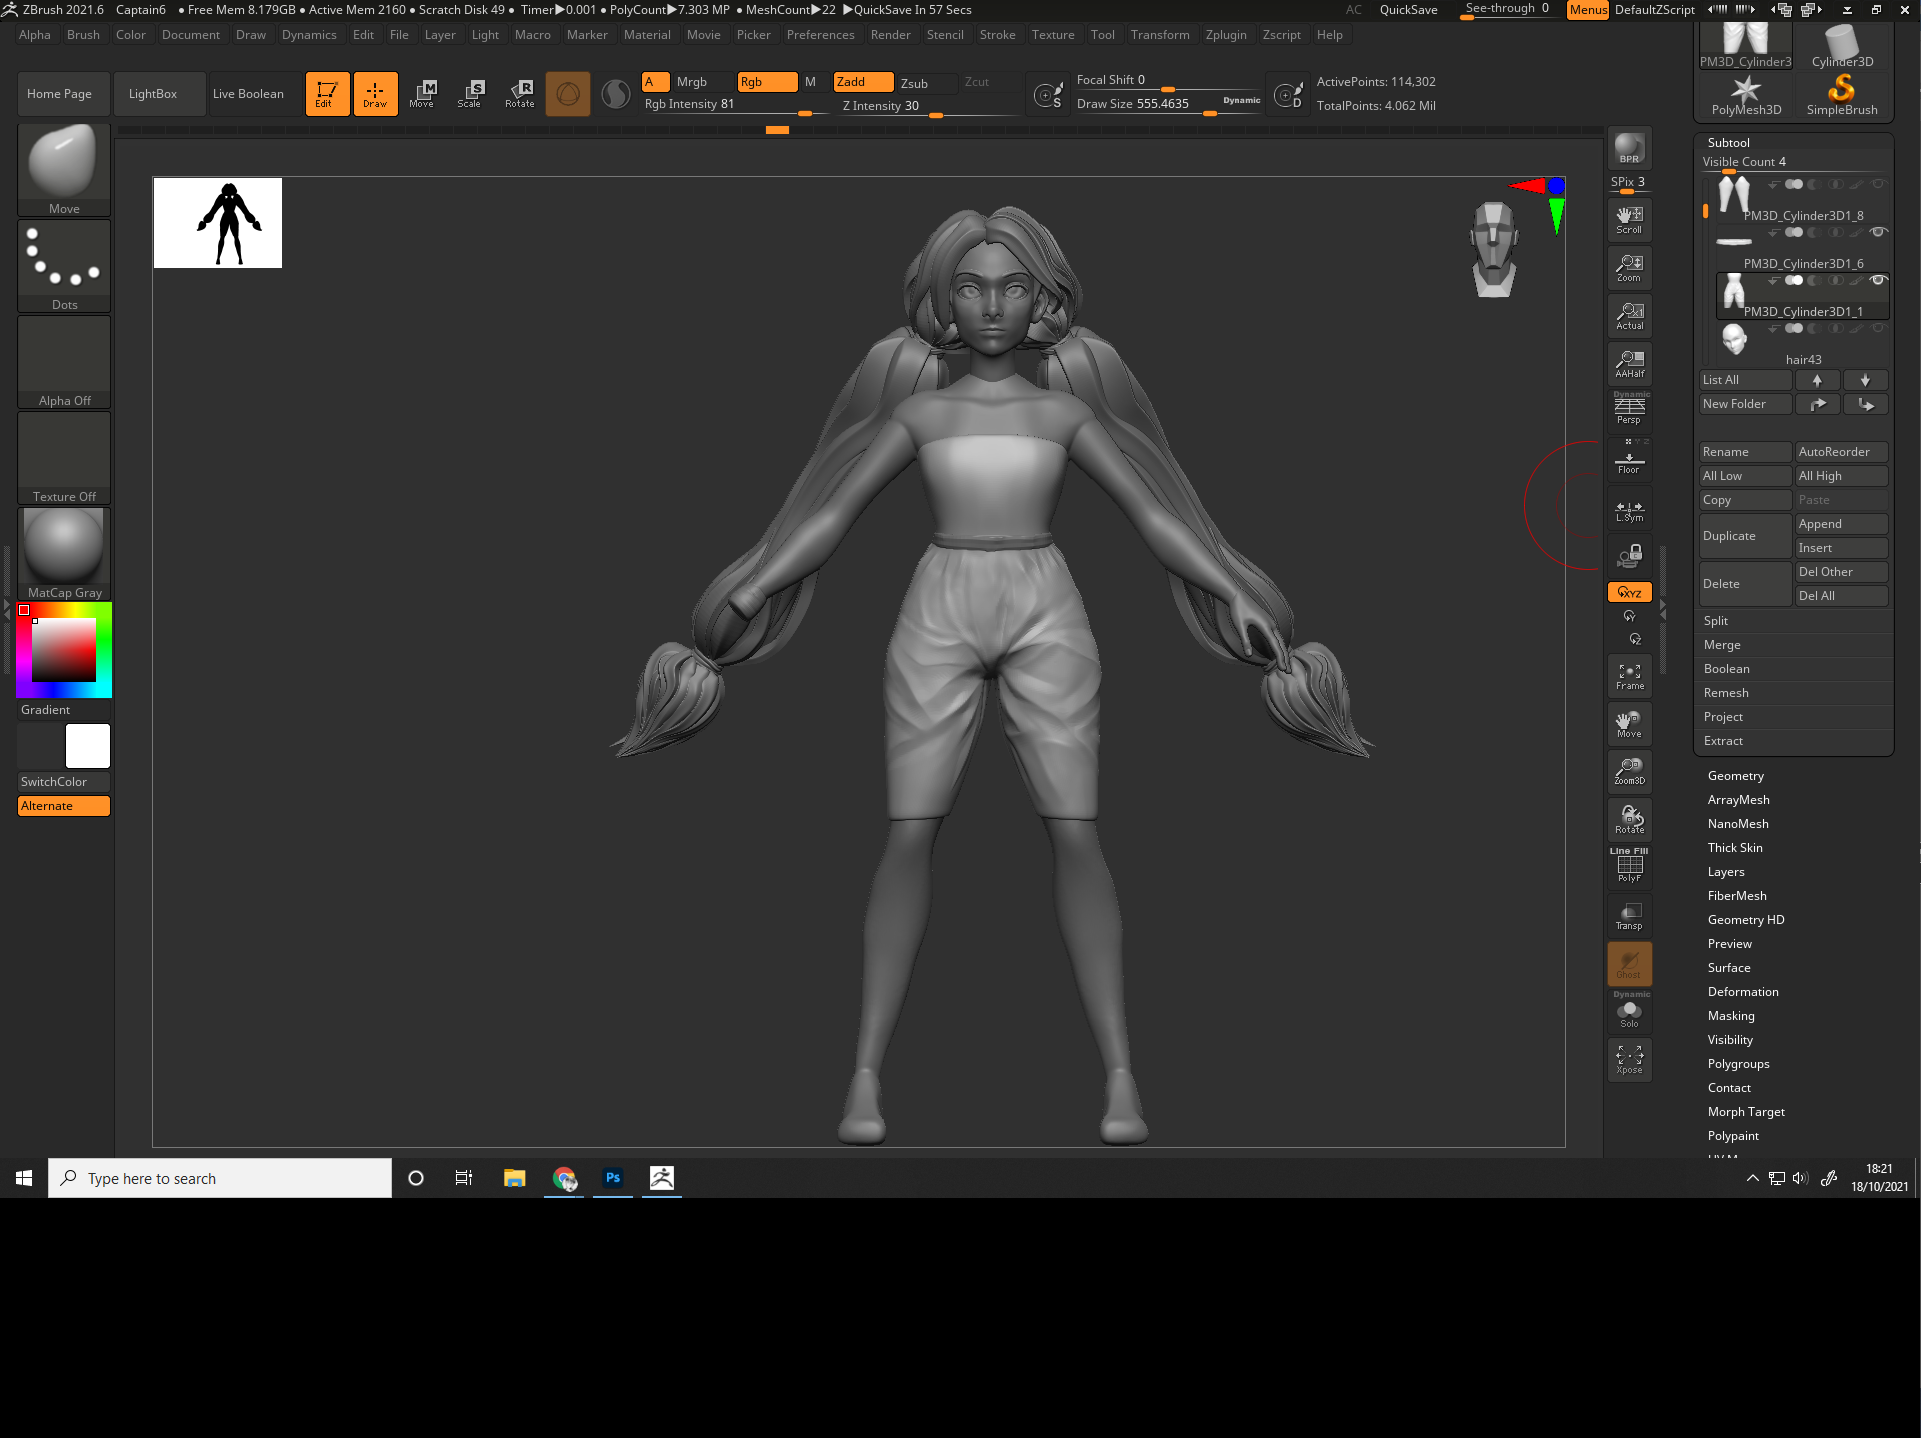Image resolution: width=1921 pixels, height=1438 pixels.
Task: Toggle Persp perspective view icon
Action: point(1629,409)
